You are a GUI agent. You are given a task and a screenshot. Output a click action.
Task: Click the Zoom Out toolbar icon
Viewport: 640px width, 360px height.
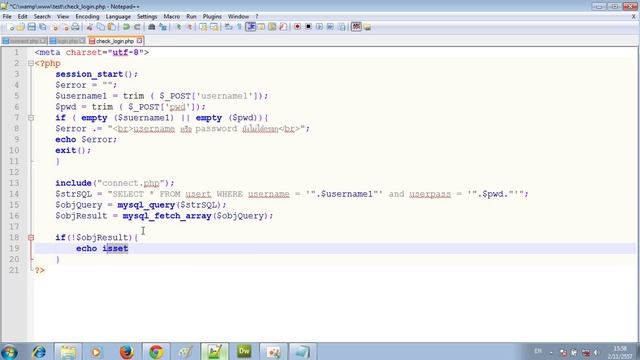click(189, 27)
